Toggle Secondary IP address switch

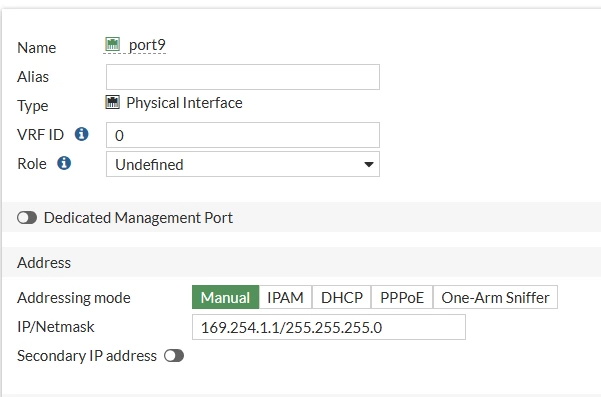coord(174,356)
